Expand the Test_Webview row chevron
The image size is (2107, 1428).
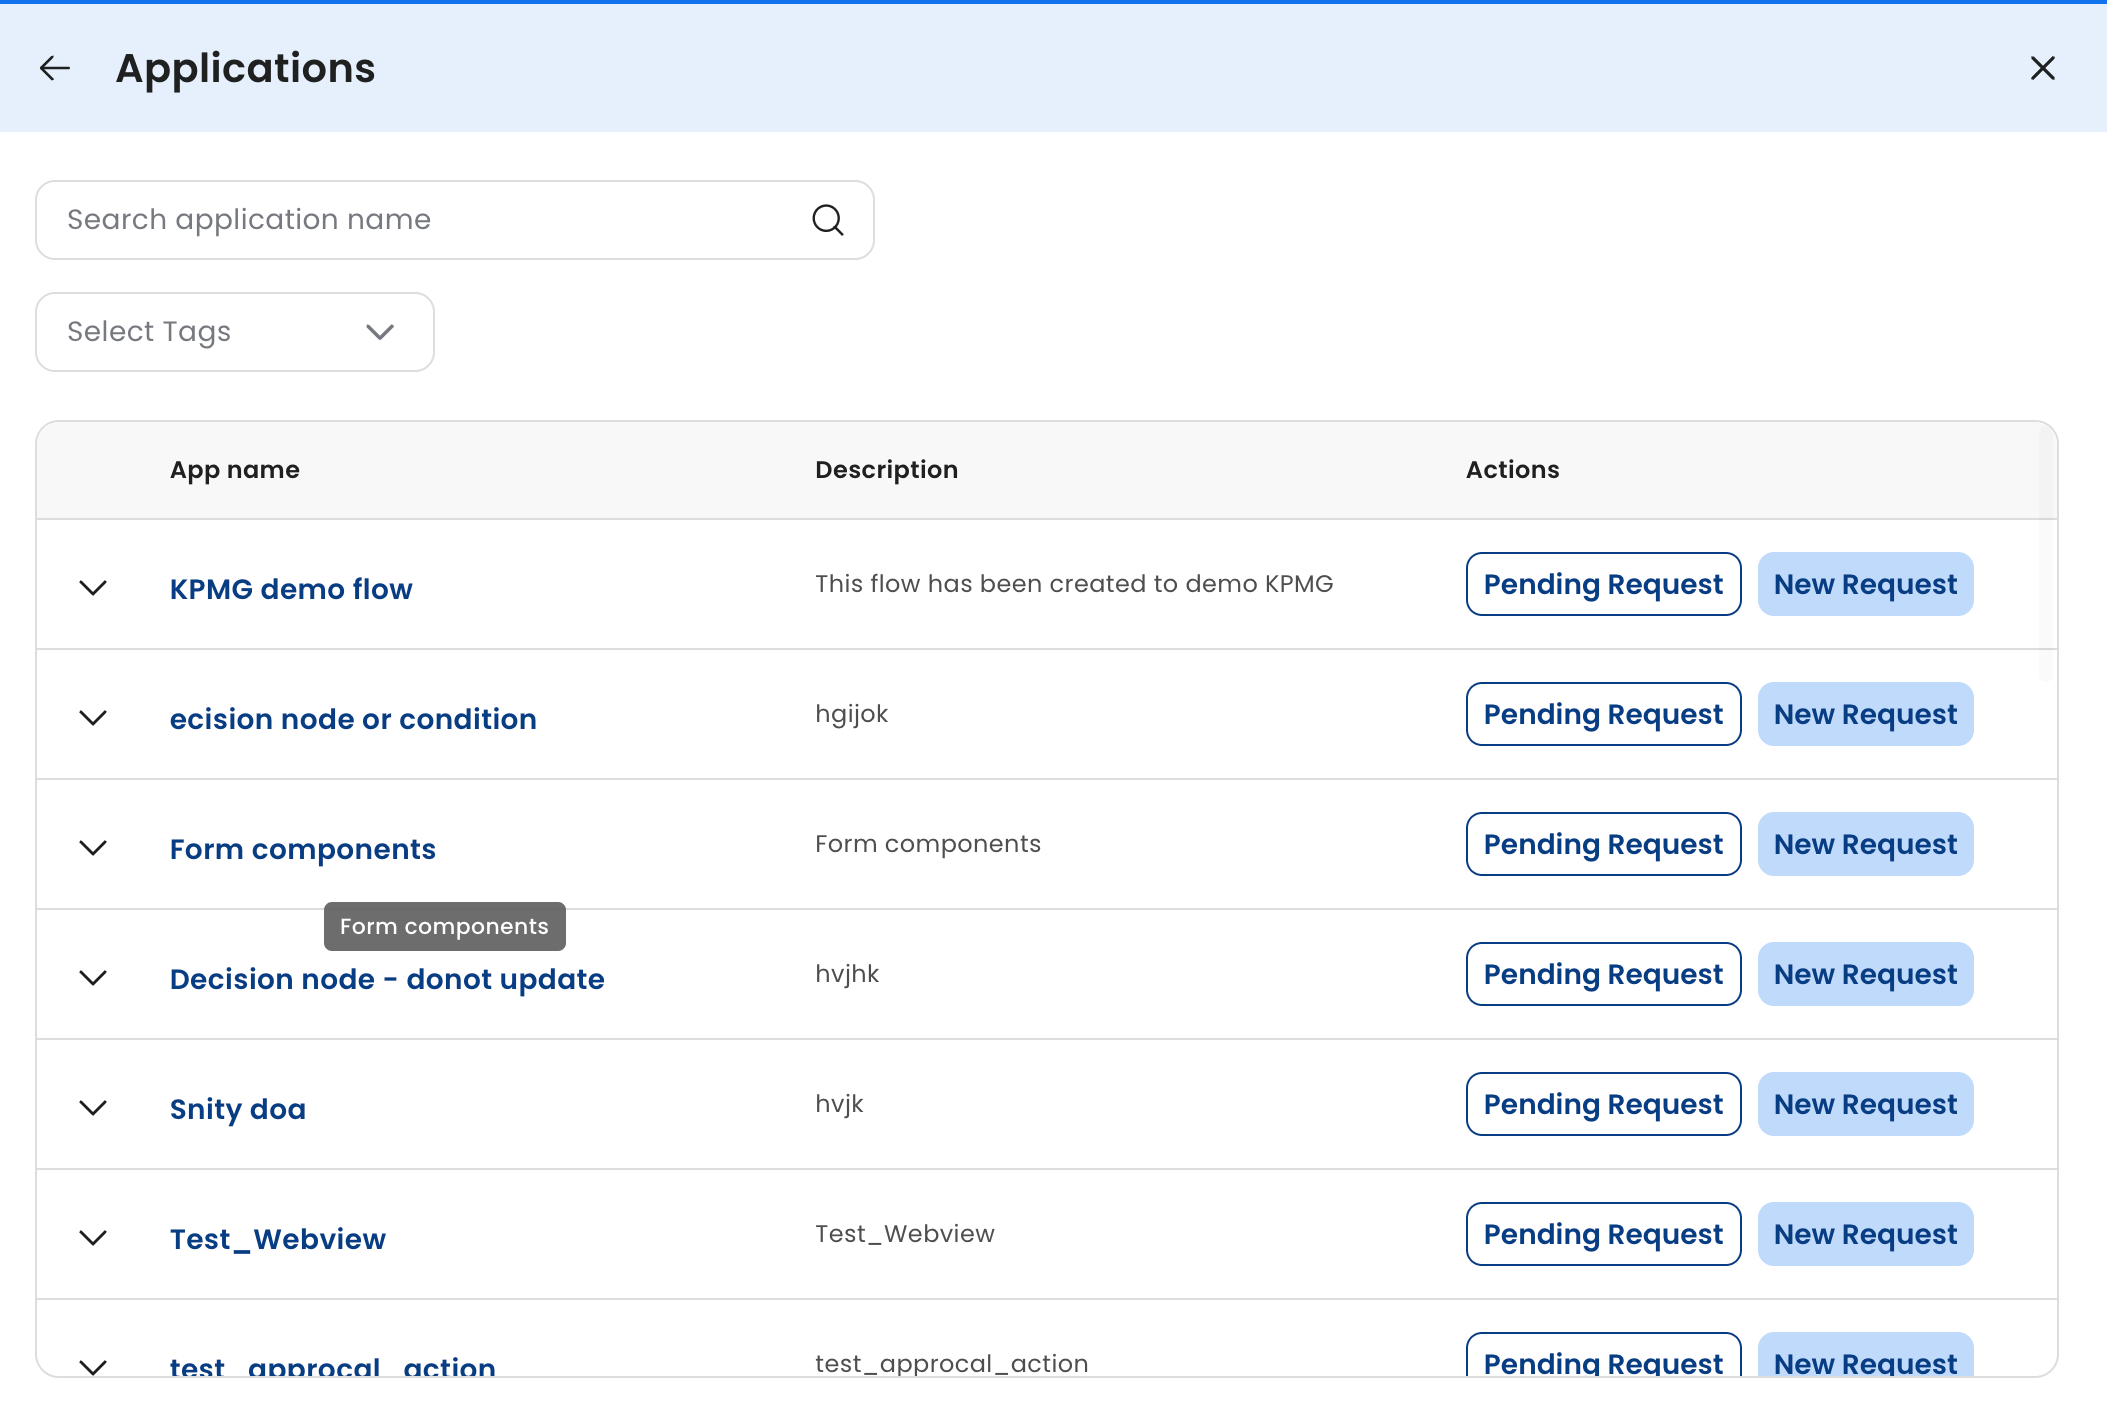coord(93,1238)
